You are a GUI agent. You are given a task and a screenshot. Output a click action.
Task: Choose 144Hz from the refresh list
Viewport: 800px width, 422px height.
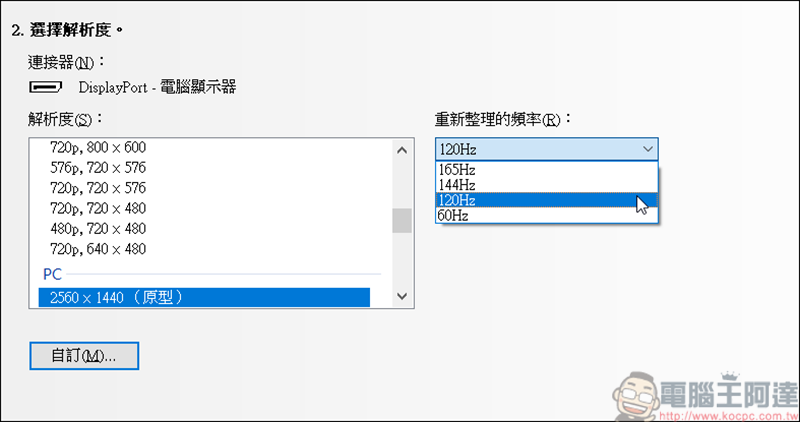tap(547, 185)
